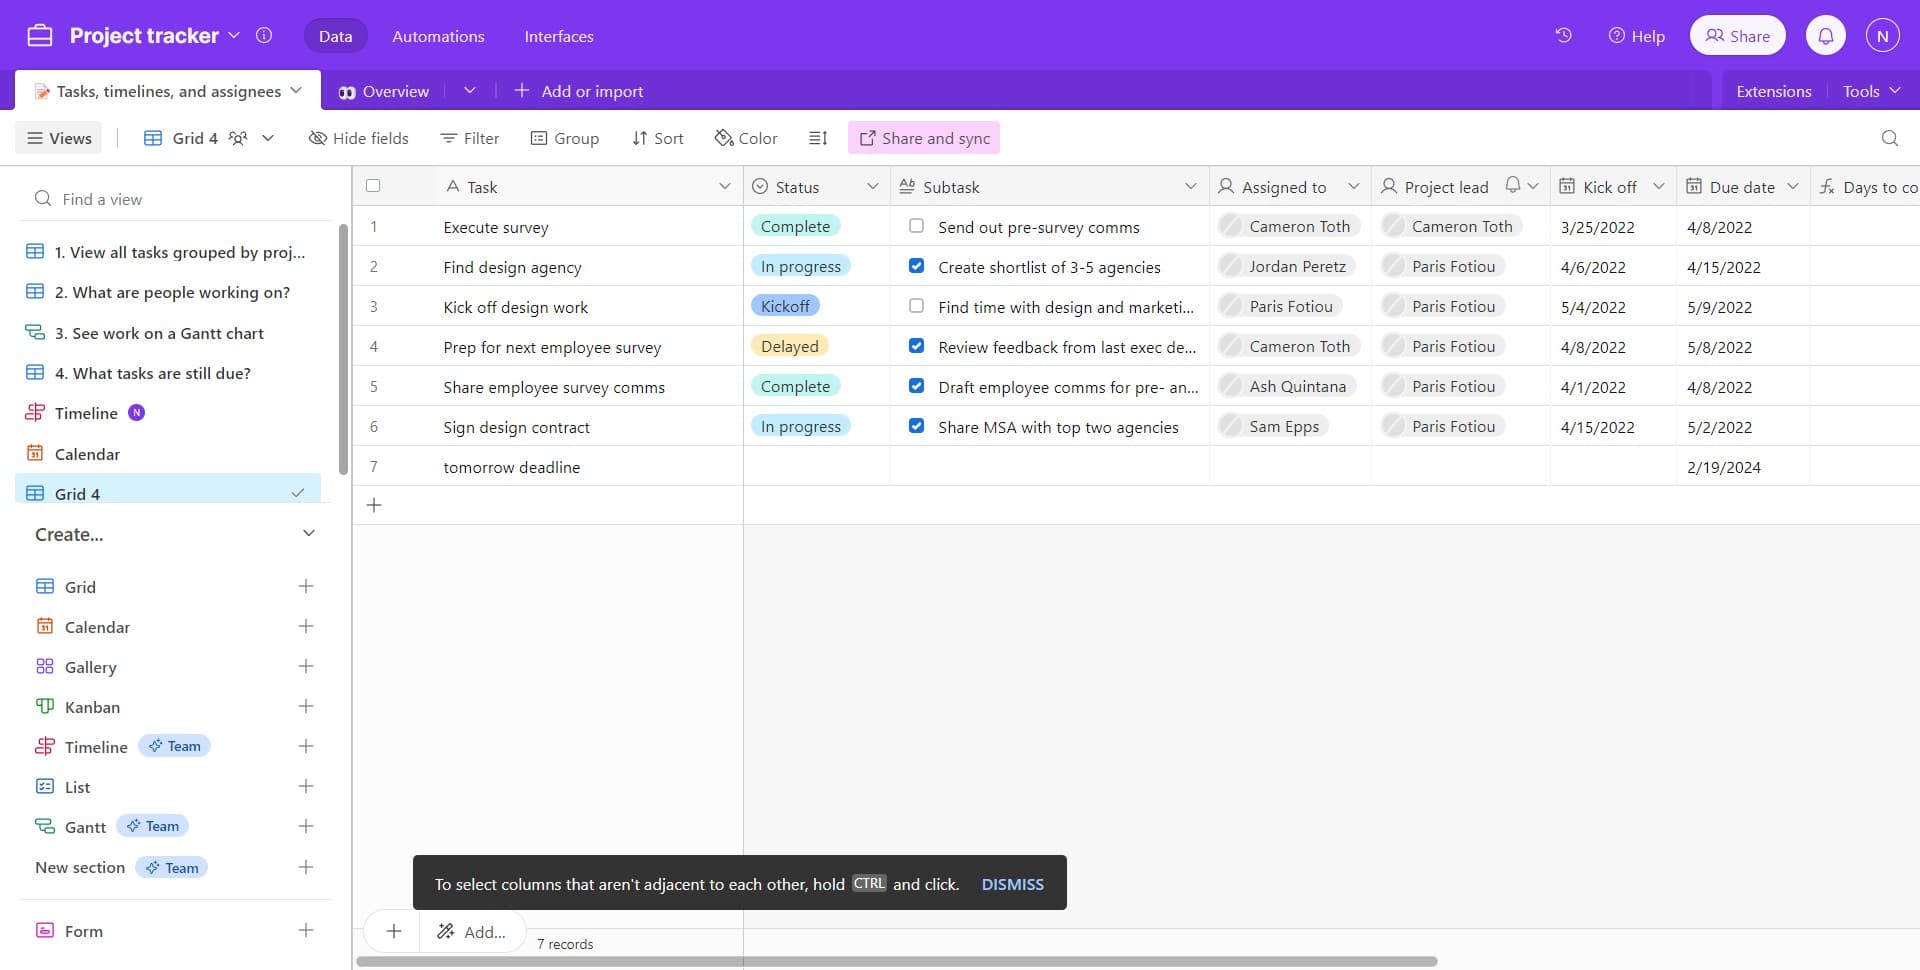1920x970 pixels.
Task: Dismiss the column selection tip
Action: pos(1013,884)
